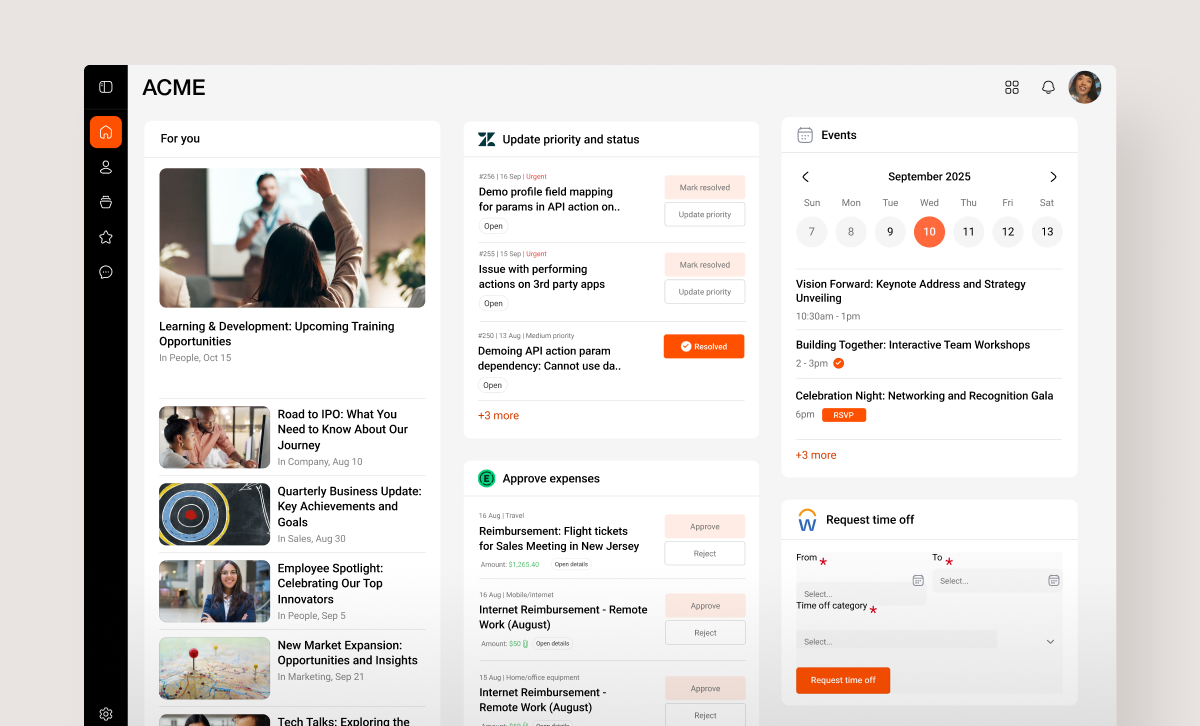Image resolution: width=1200 pixels, height=726 pixels.
Task: Open Quarterly Business Update thumbnail
Action: coord(214,514)
